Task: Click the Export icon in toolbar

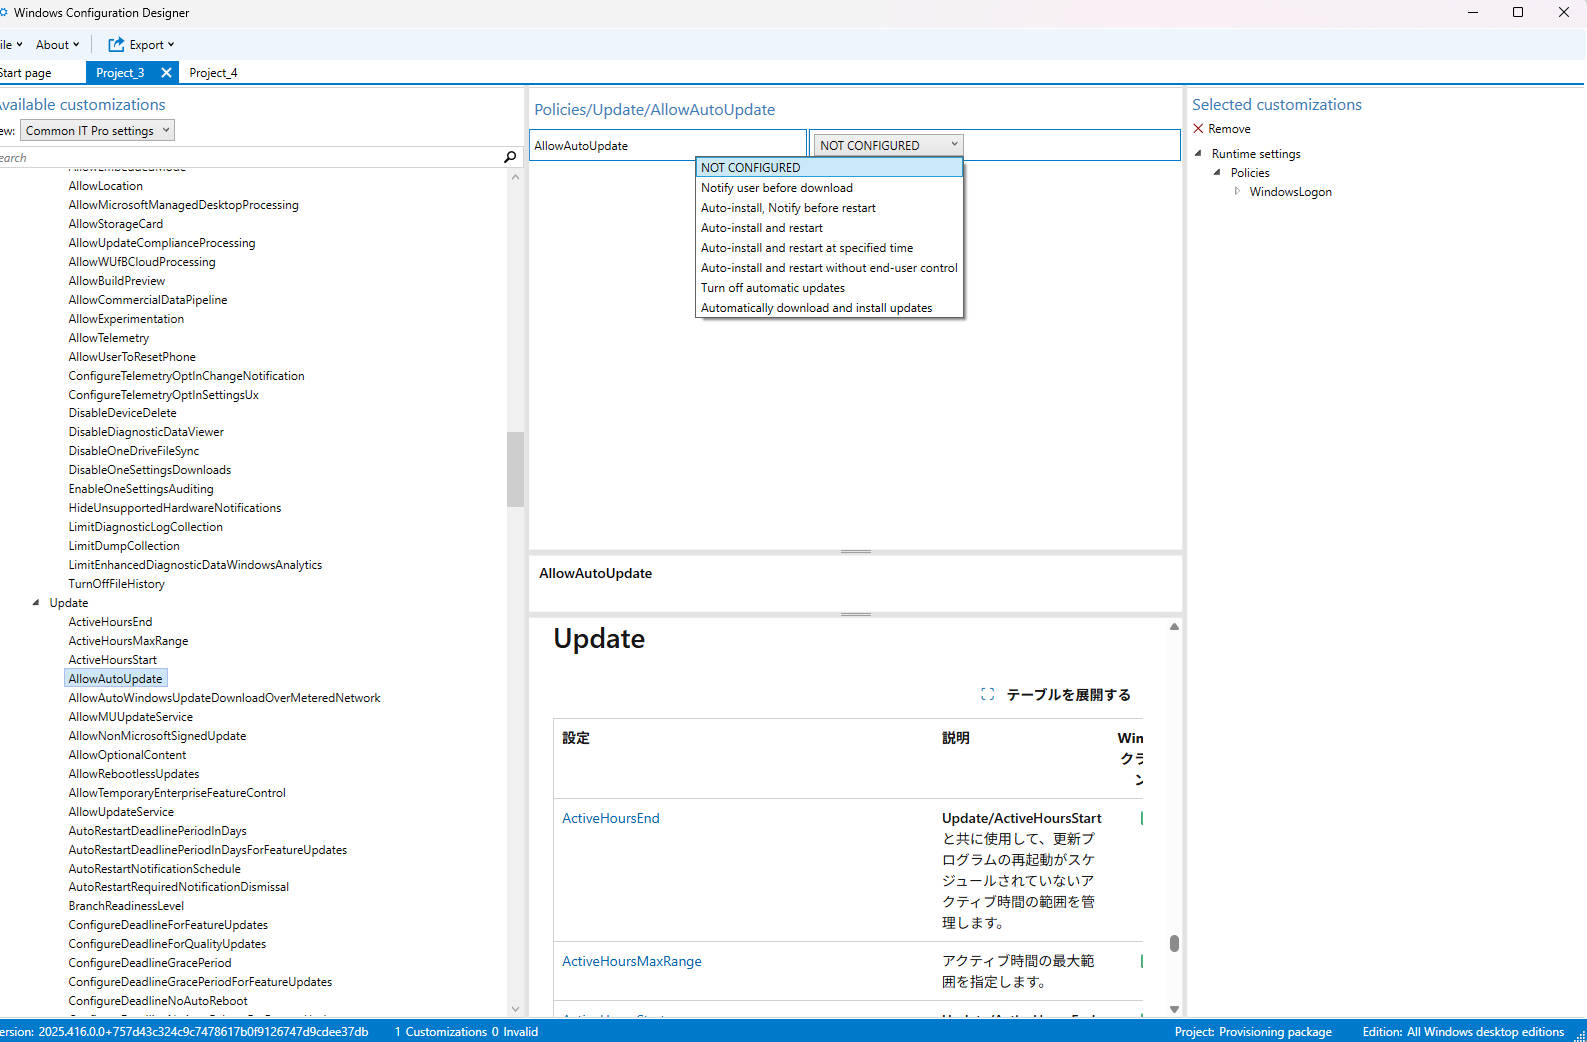Action: point(116,45)
